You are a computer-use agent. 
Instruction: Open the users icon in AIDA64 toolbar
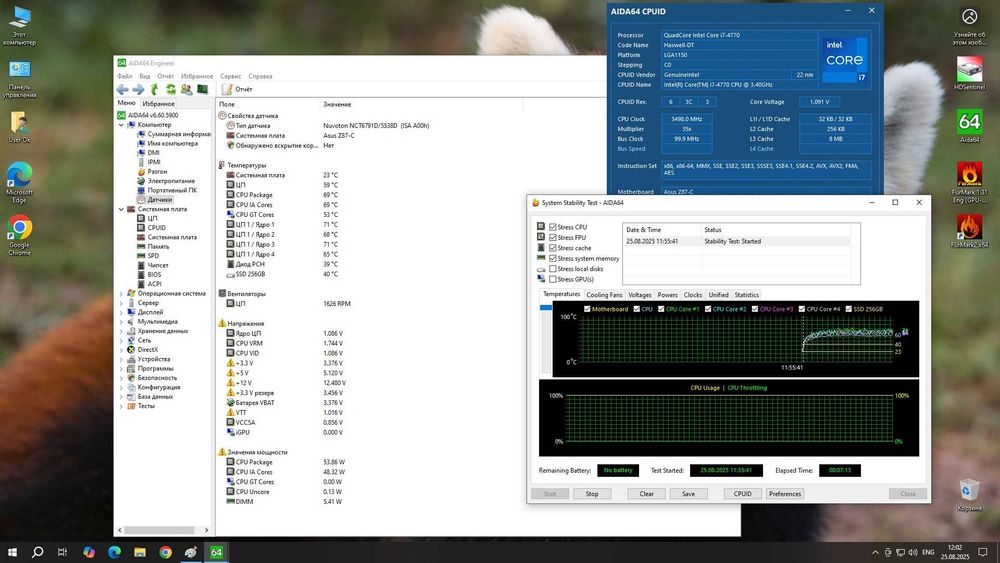tap(186, 89)
